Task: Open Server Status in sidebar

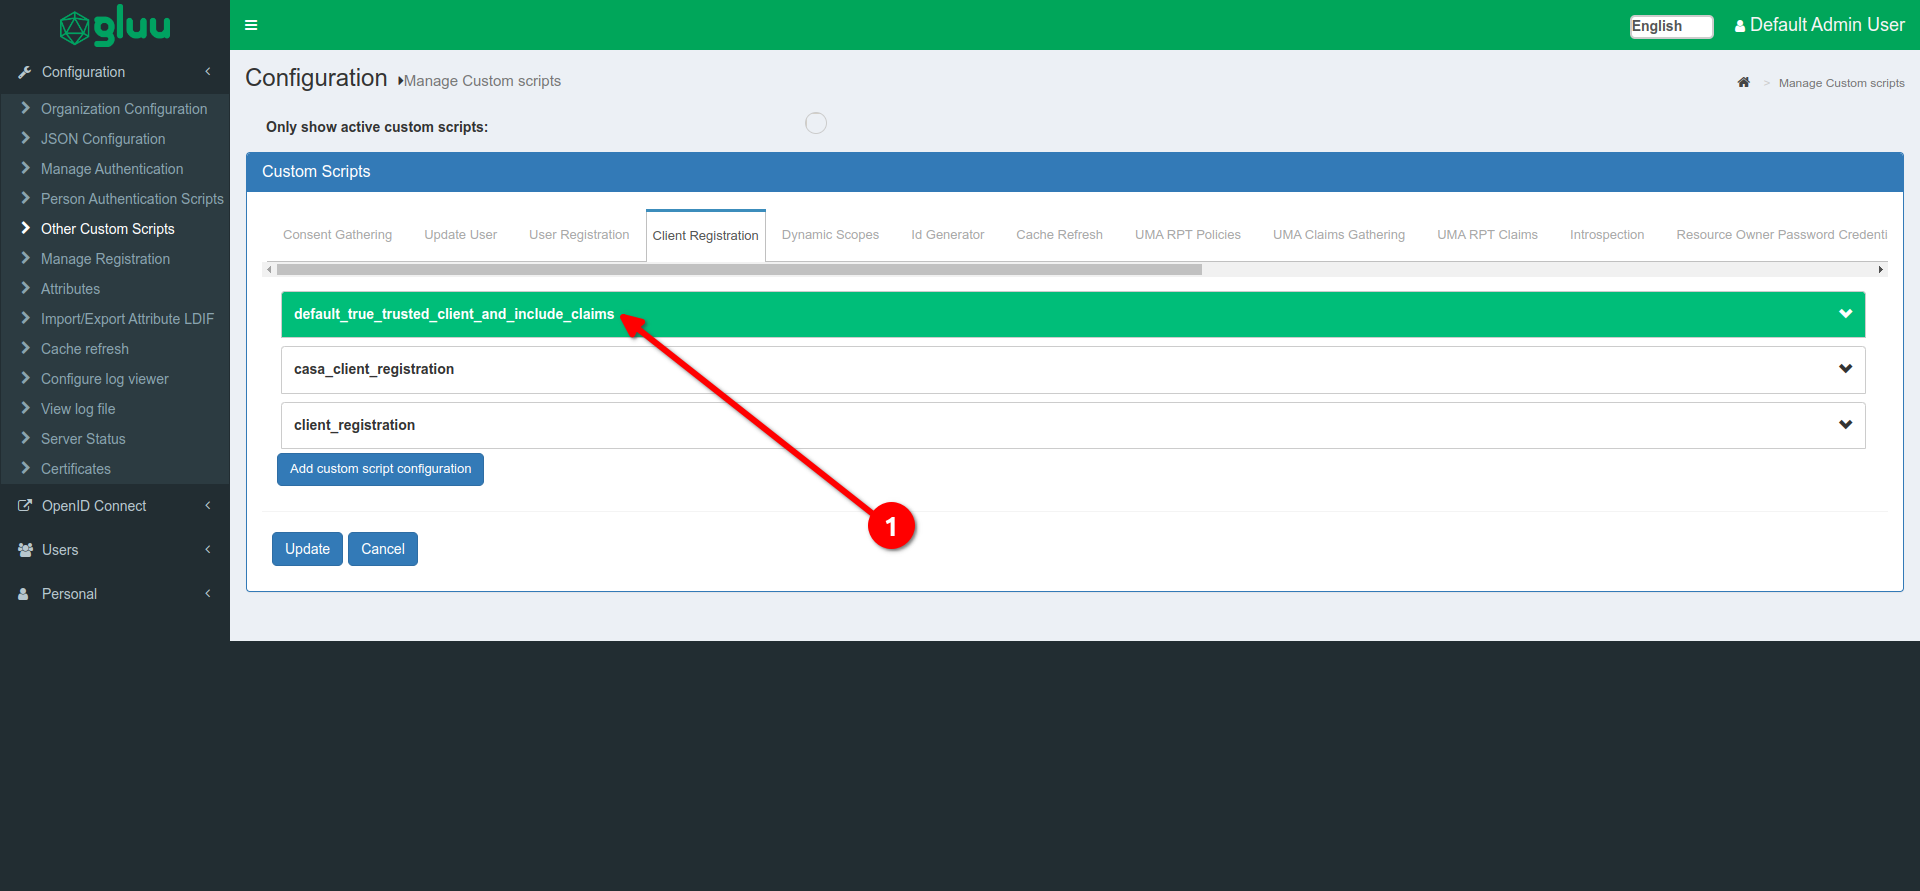Action: [83, 439]
